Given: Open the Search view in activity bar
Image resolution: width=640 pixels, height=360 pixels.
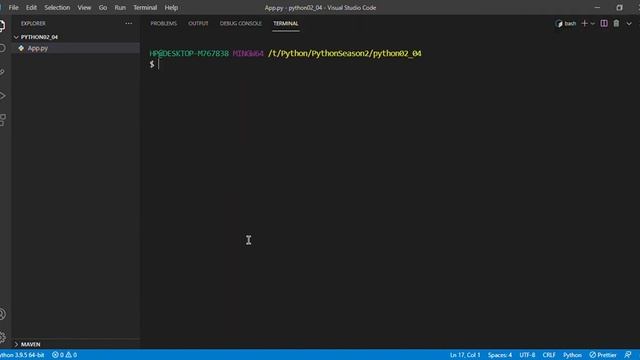Looking at the screenshot, I should pyautogui.click(x=2, y=49).
